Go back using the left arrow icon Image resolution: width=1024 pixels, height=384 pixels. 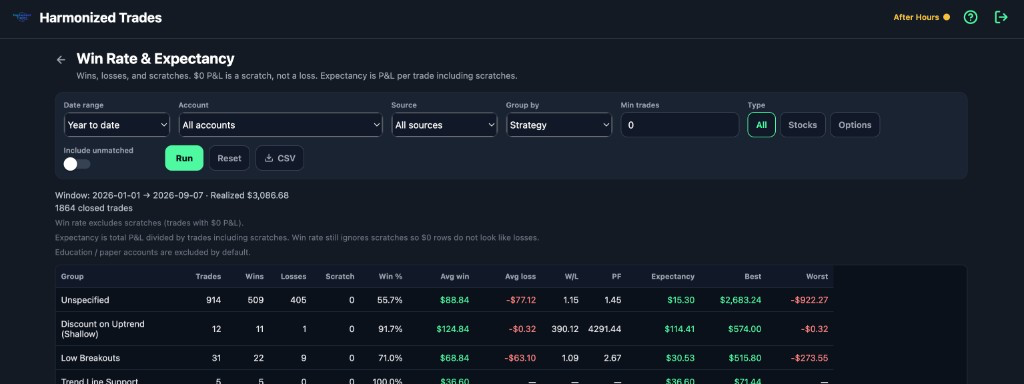[x=61, y=59]
